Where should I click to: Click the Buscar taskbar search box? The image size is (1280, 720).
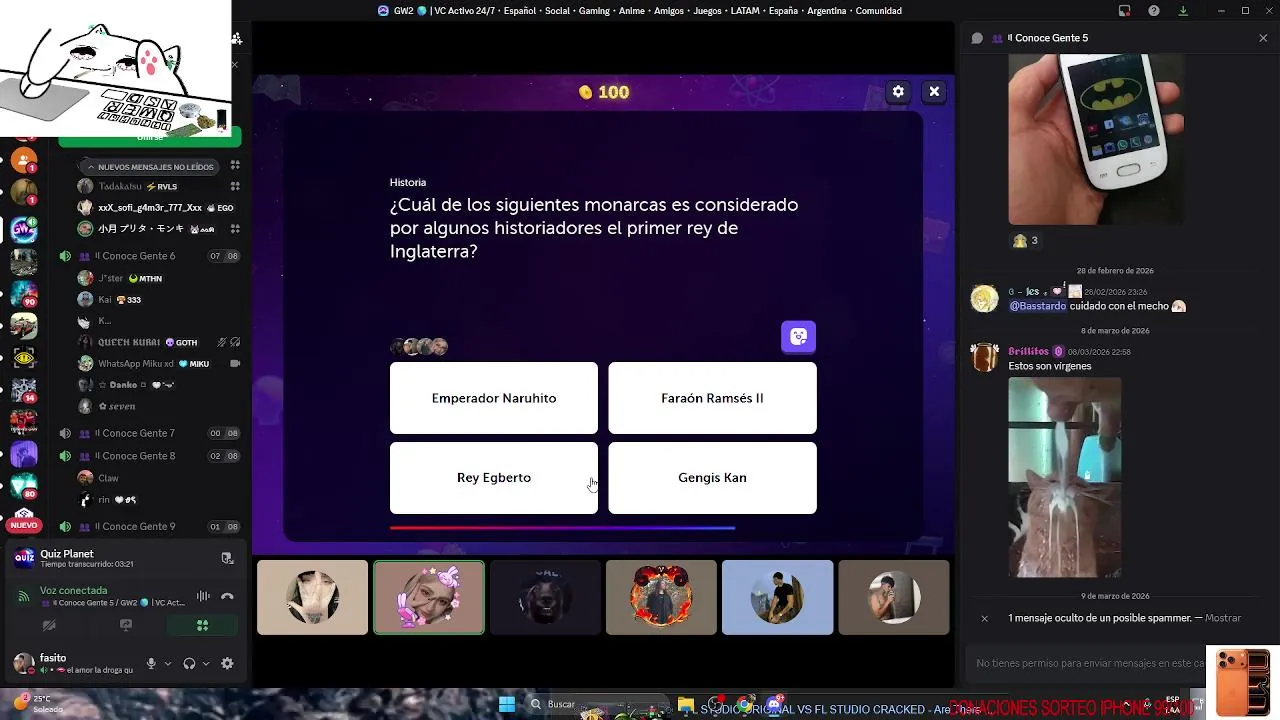(x=598, y=704)
